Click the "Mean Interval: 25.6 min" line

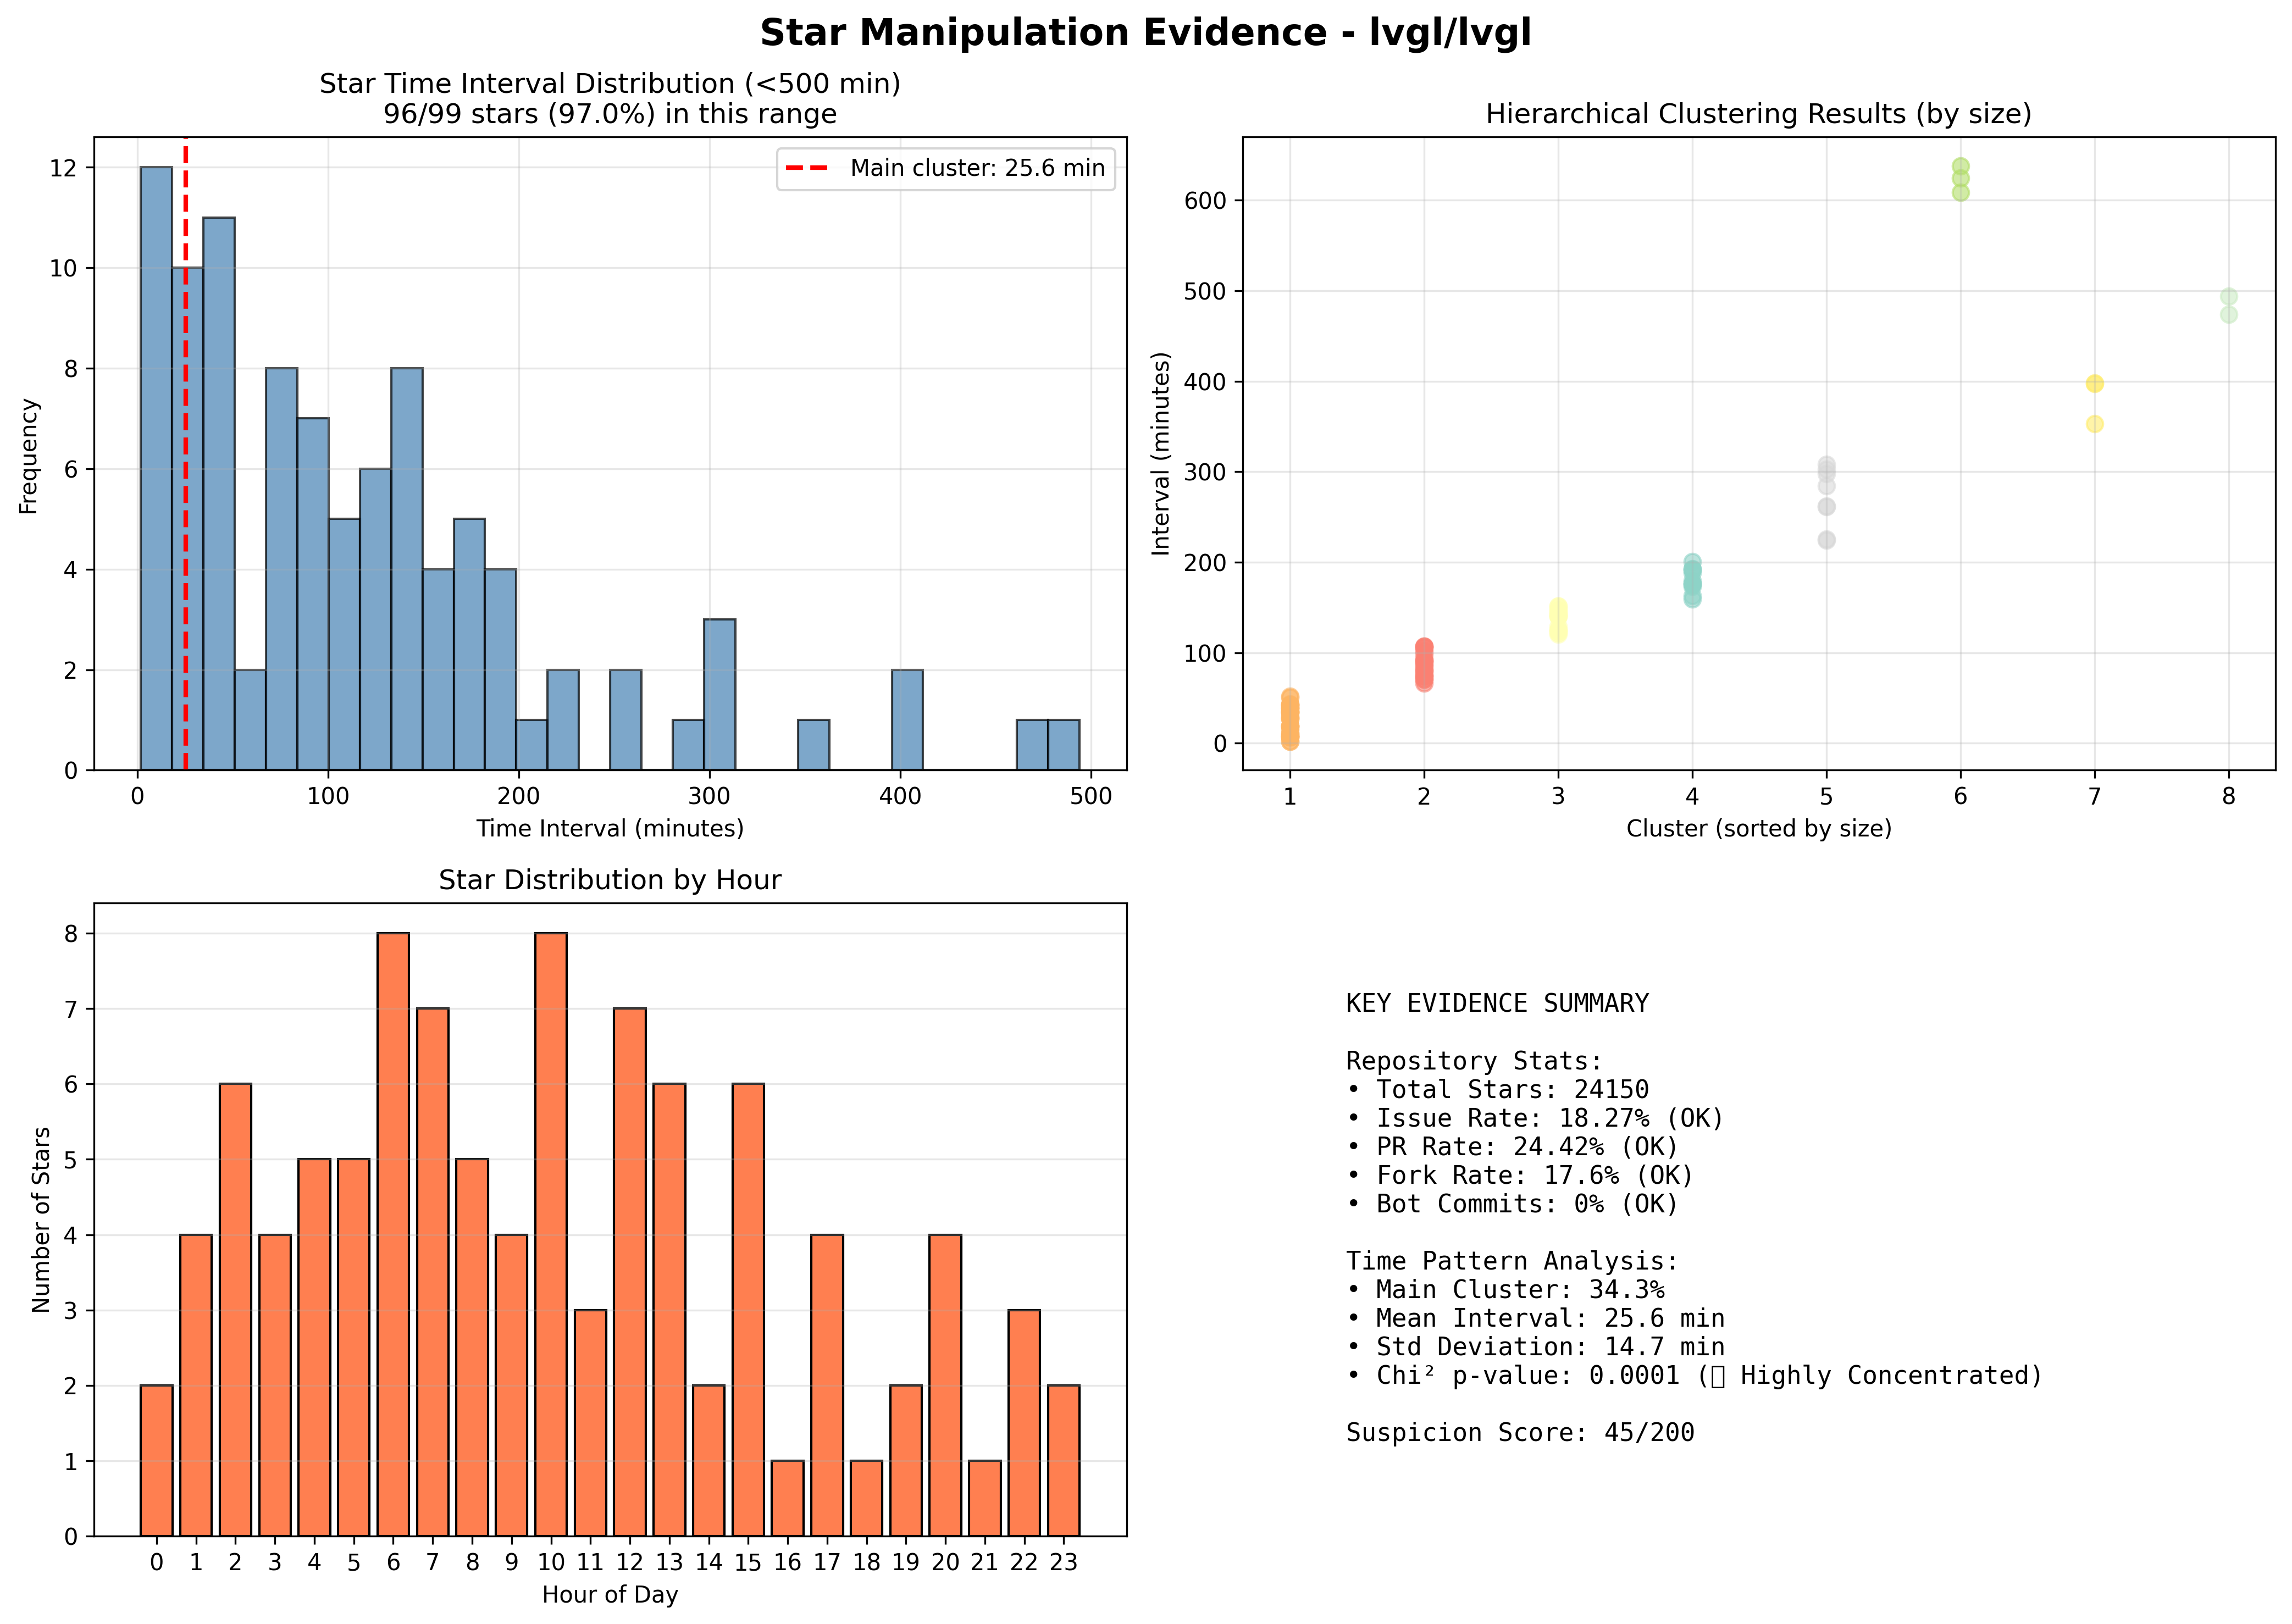1535,1318
